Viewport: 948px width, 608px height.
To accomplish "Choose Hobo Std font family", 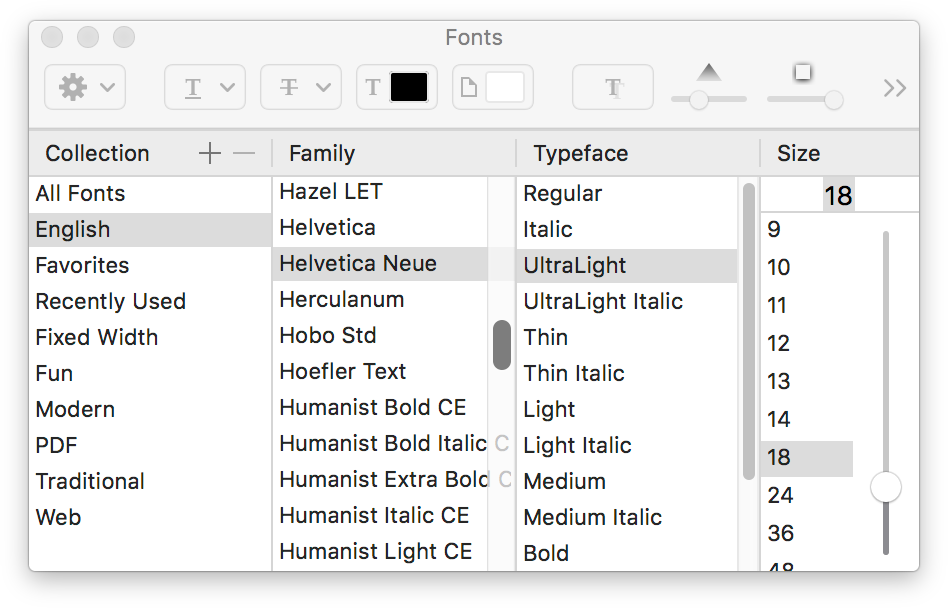I will coord(380,335).
